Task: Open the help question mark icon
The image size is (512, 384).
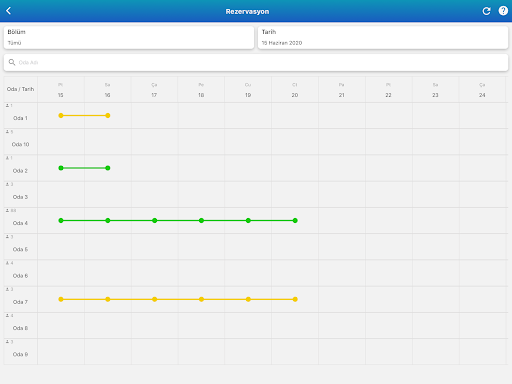Action: pyautogui.click(x=503, y=11)
